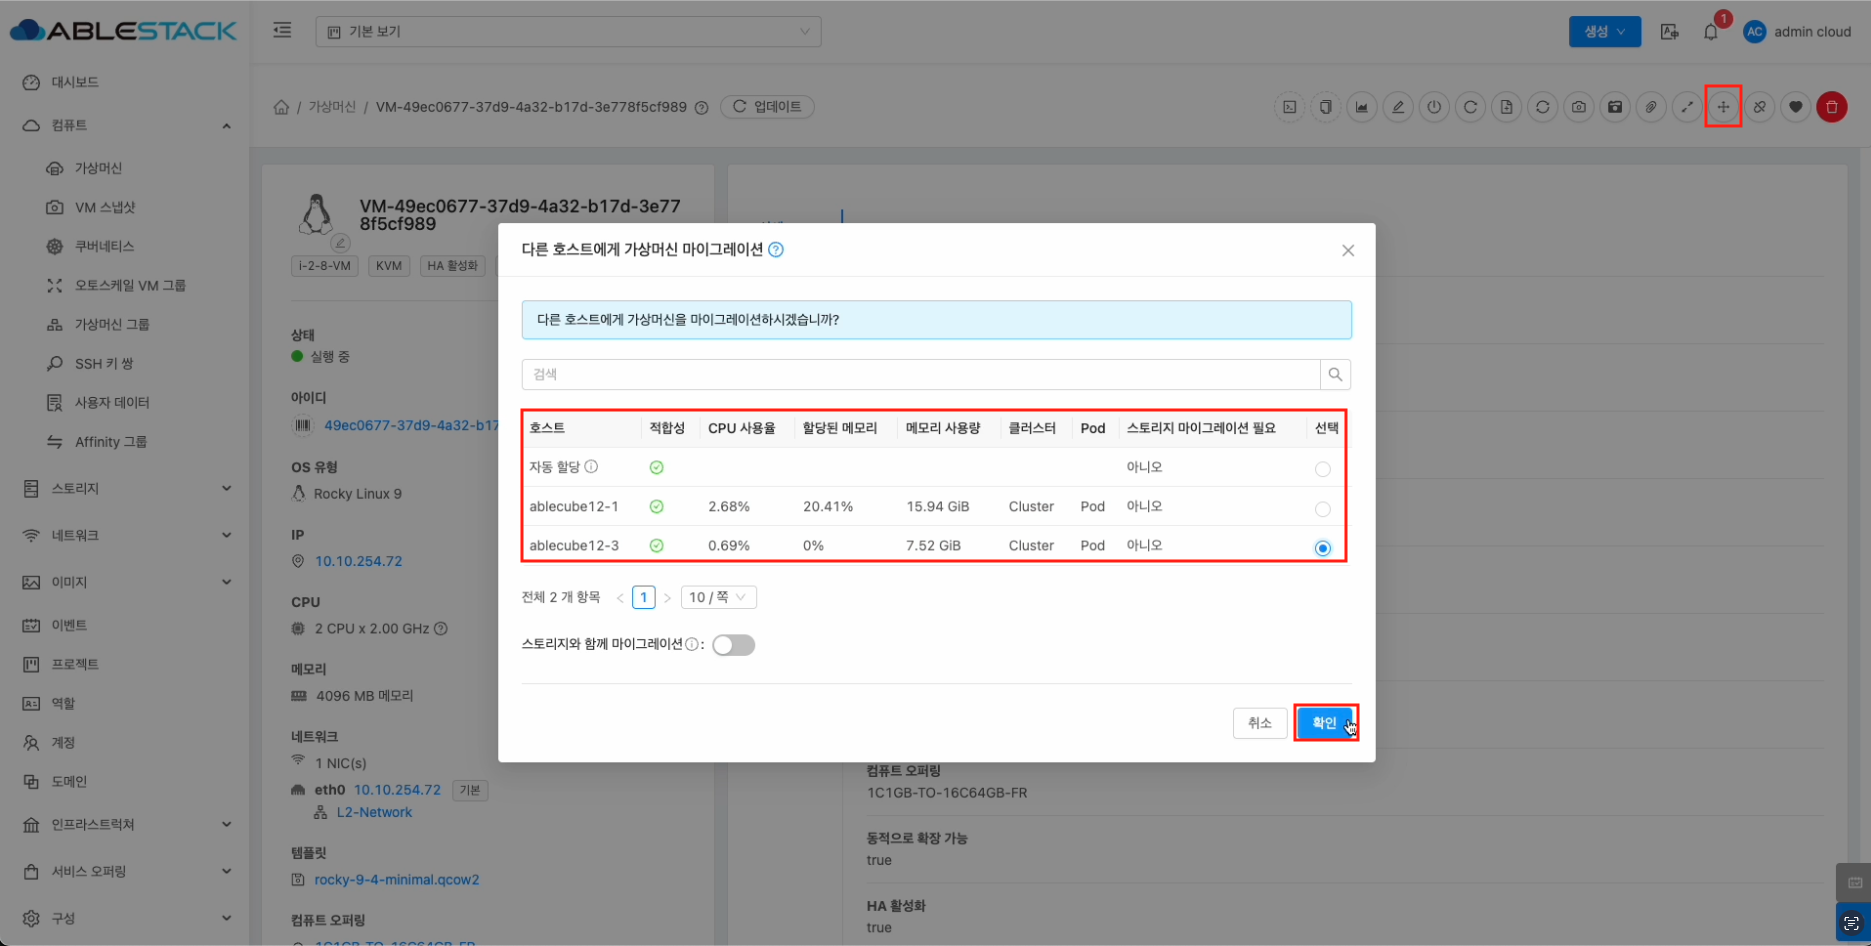Click the red trash delete VM icon

pyautogui.click(x=1831, y=107)
